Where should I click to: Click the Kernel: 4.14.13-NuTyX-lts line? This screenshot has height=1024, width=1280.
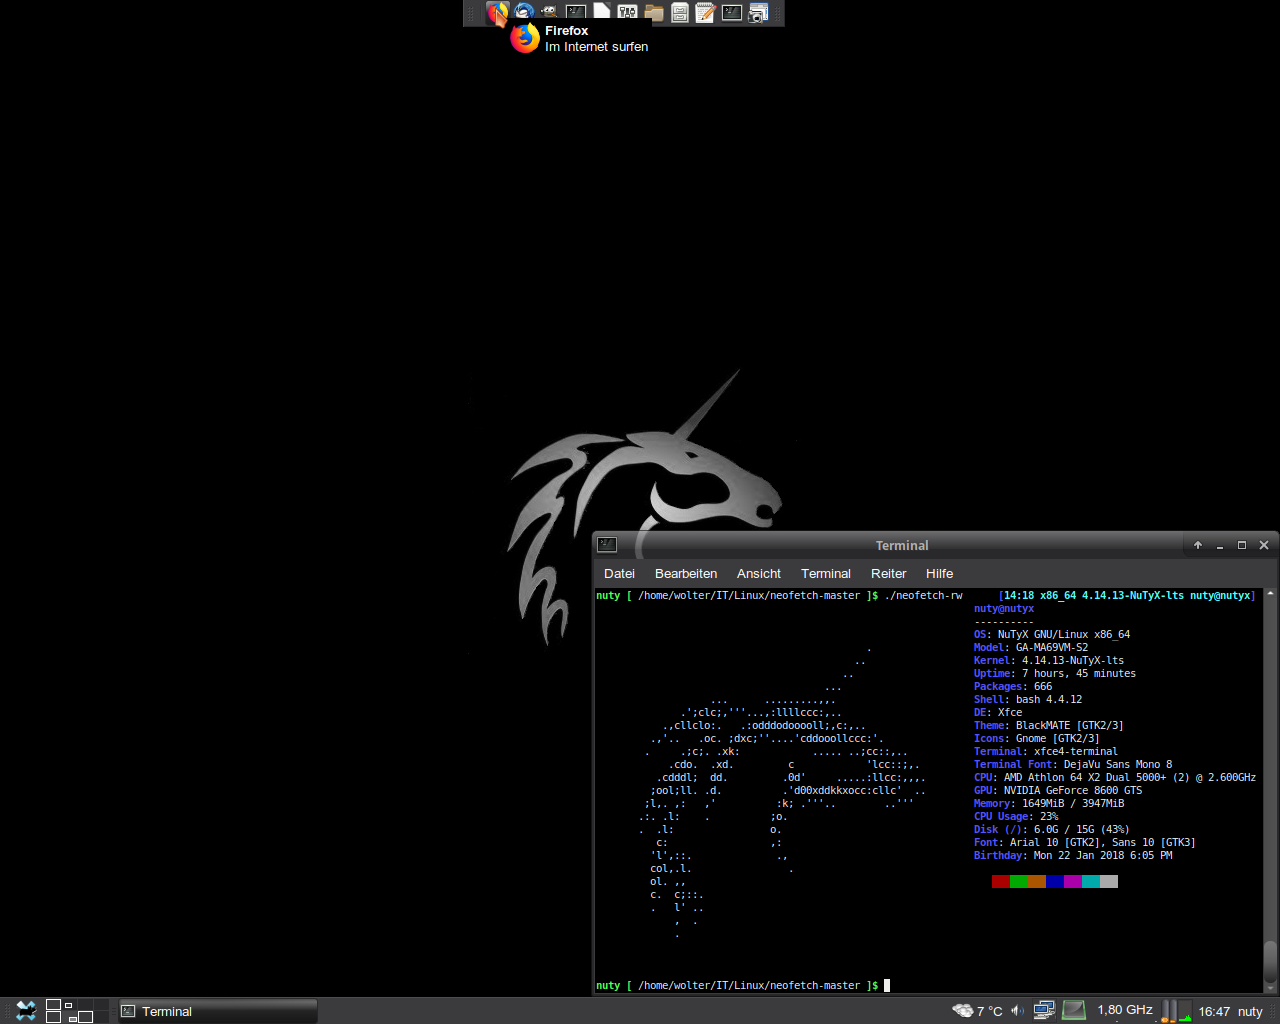(x=1049, y=661)
